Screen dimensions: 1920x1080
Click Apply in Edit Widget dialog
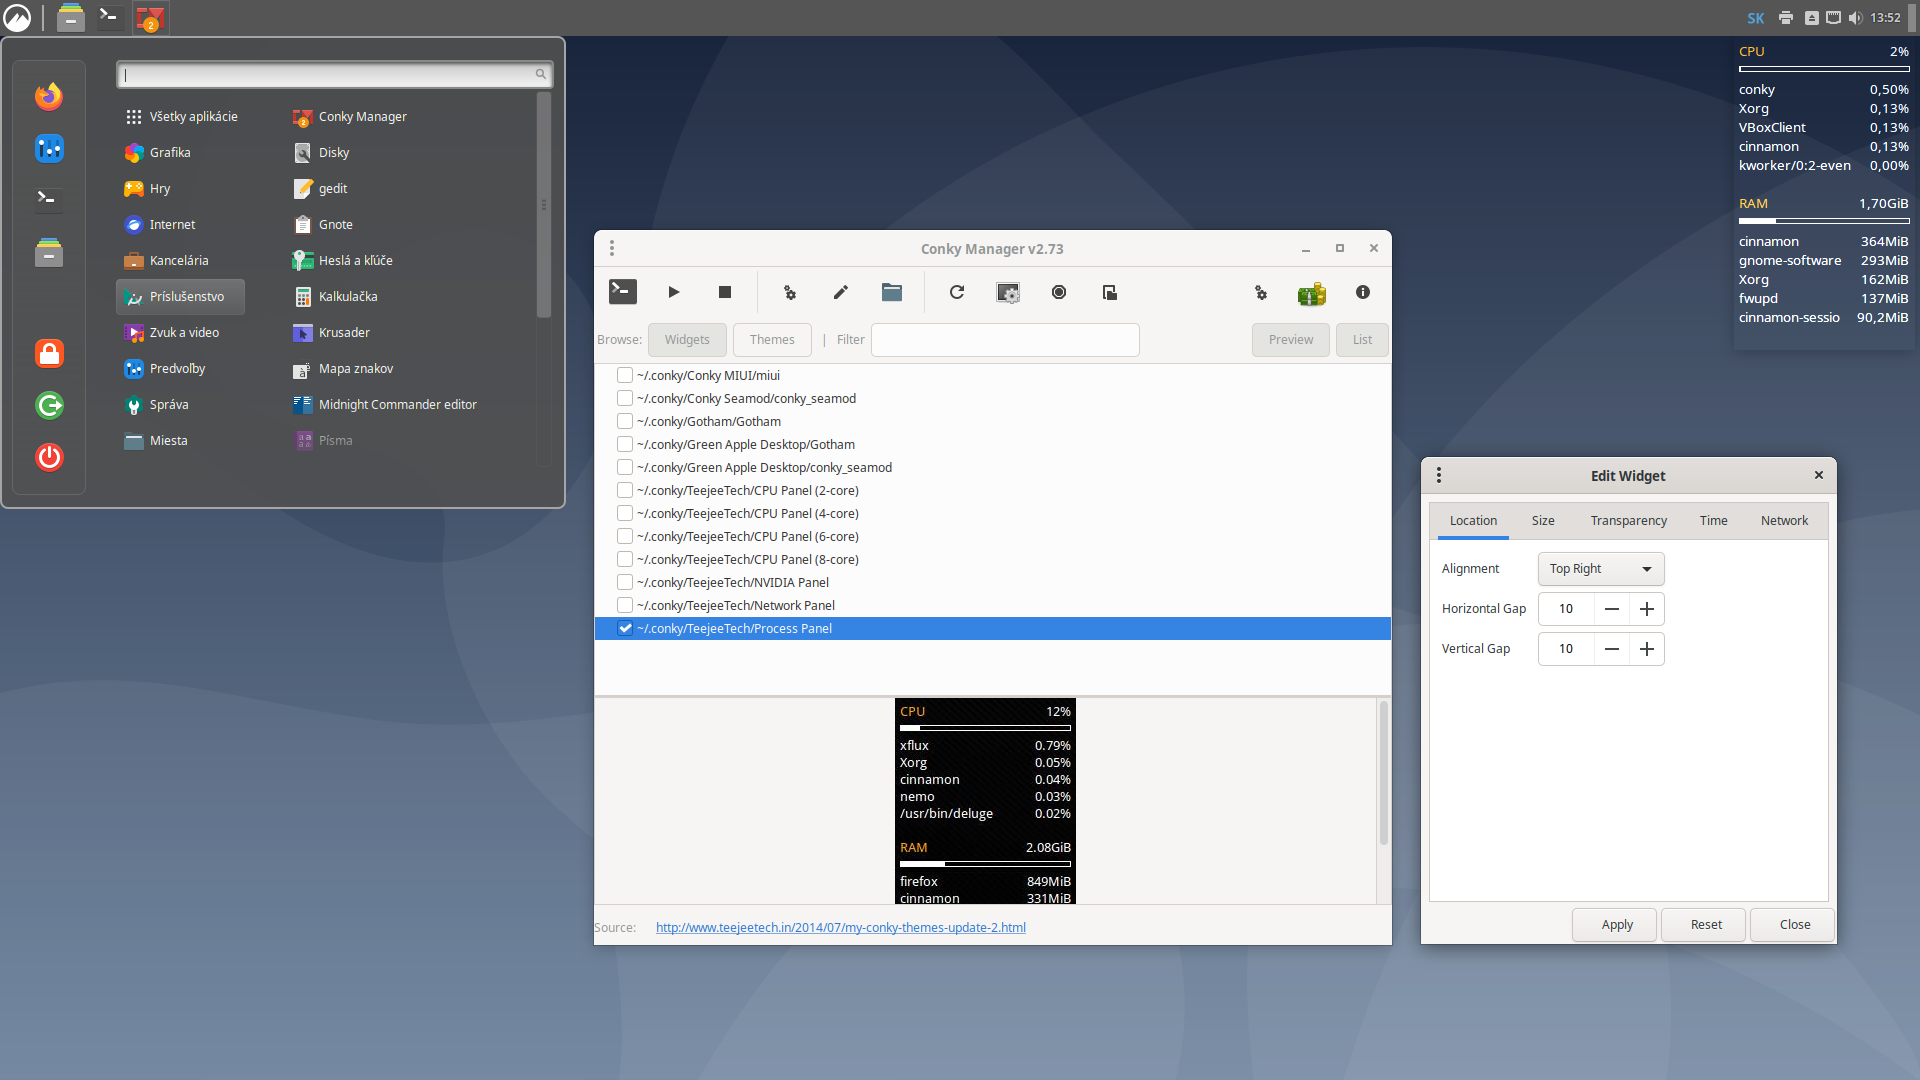tap(1616, 925)
